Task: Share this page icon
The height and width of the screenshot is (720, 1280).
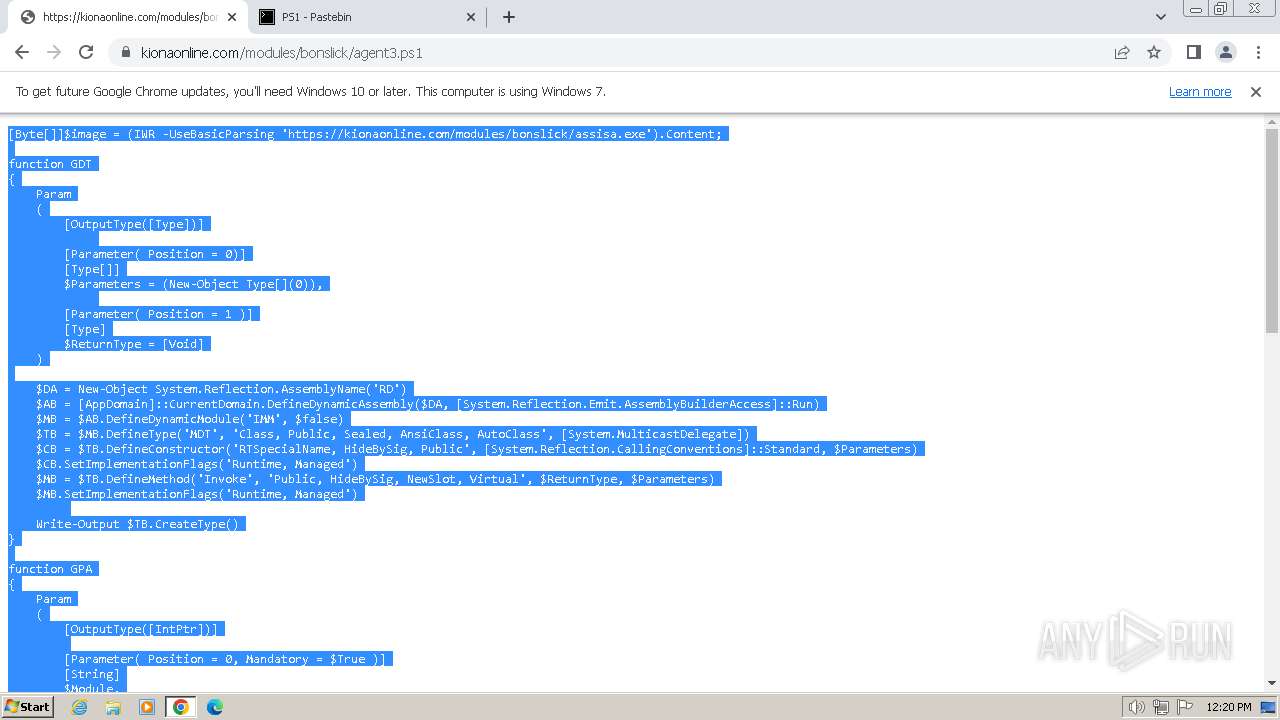Action: click(x=1122, y=52)
